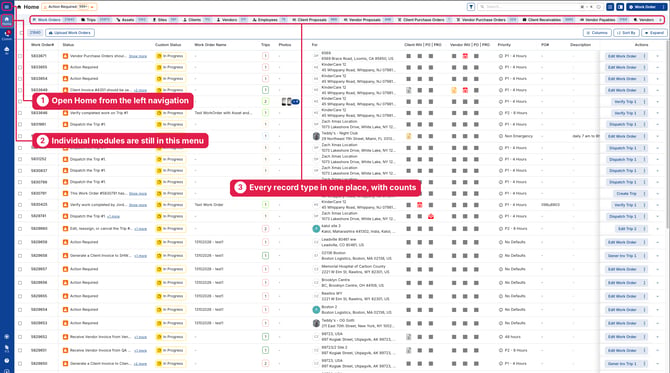The image size is (670, 373).
Task: Expand the first Vendor Purchase Orders row chevron
Action: click(658, 56)
